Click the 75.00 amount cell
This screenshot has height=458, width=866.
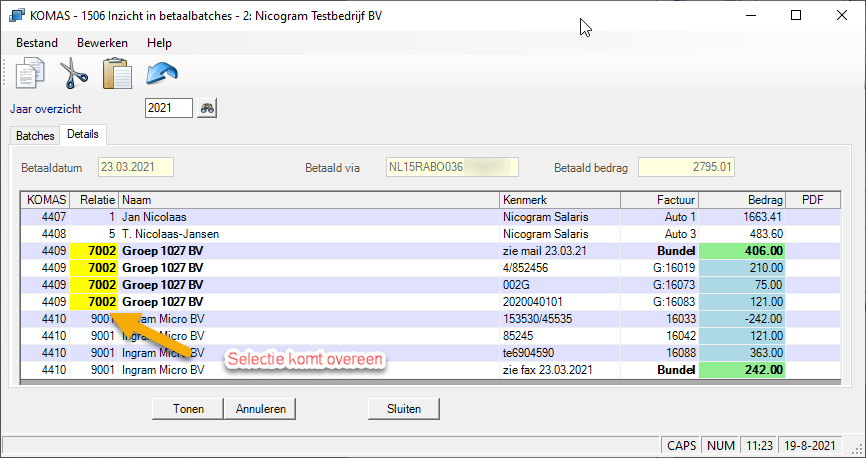(742, 285)
